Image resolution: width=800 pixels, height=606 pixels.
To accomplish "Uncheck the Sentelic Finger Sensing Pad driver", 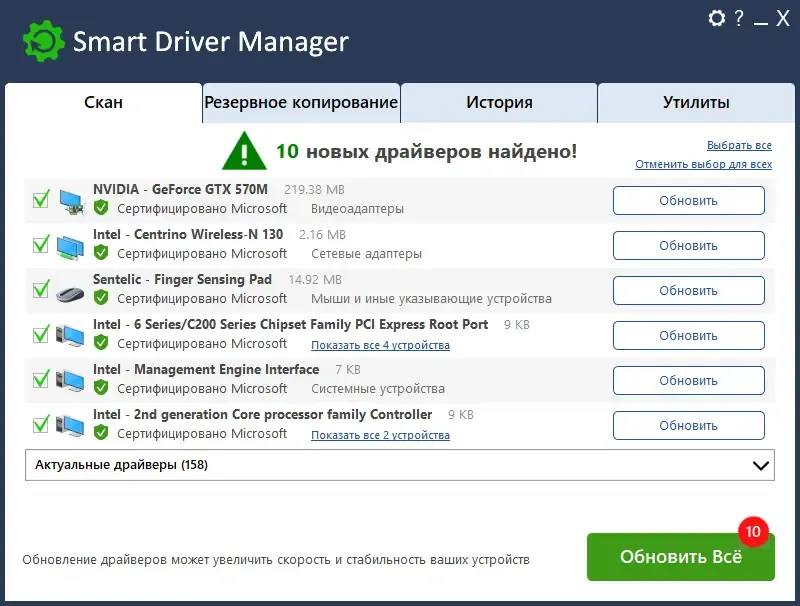I will point(40,289).
